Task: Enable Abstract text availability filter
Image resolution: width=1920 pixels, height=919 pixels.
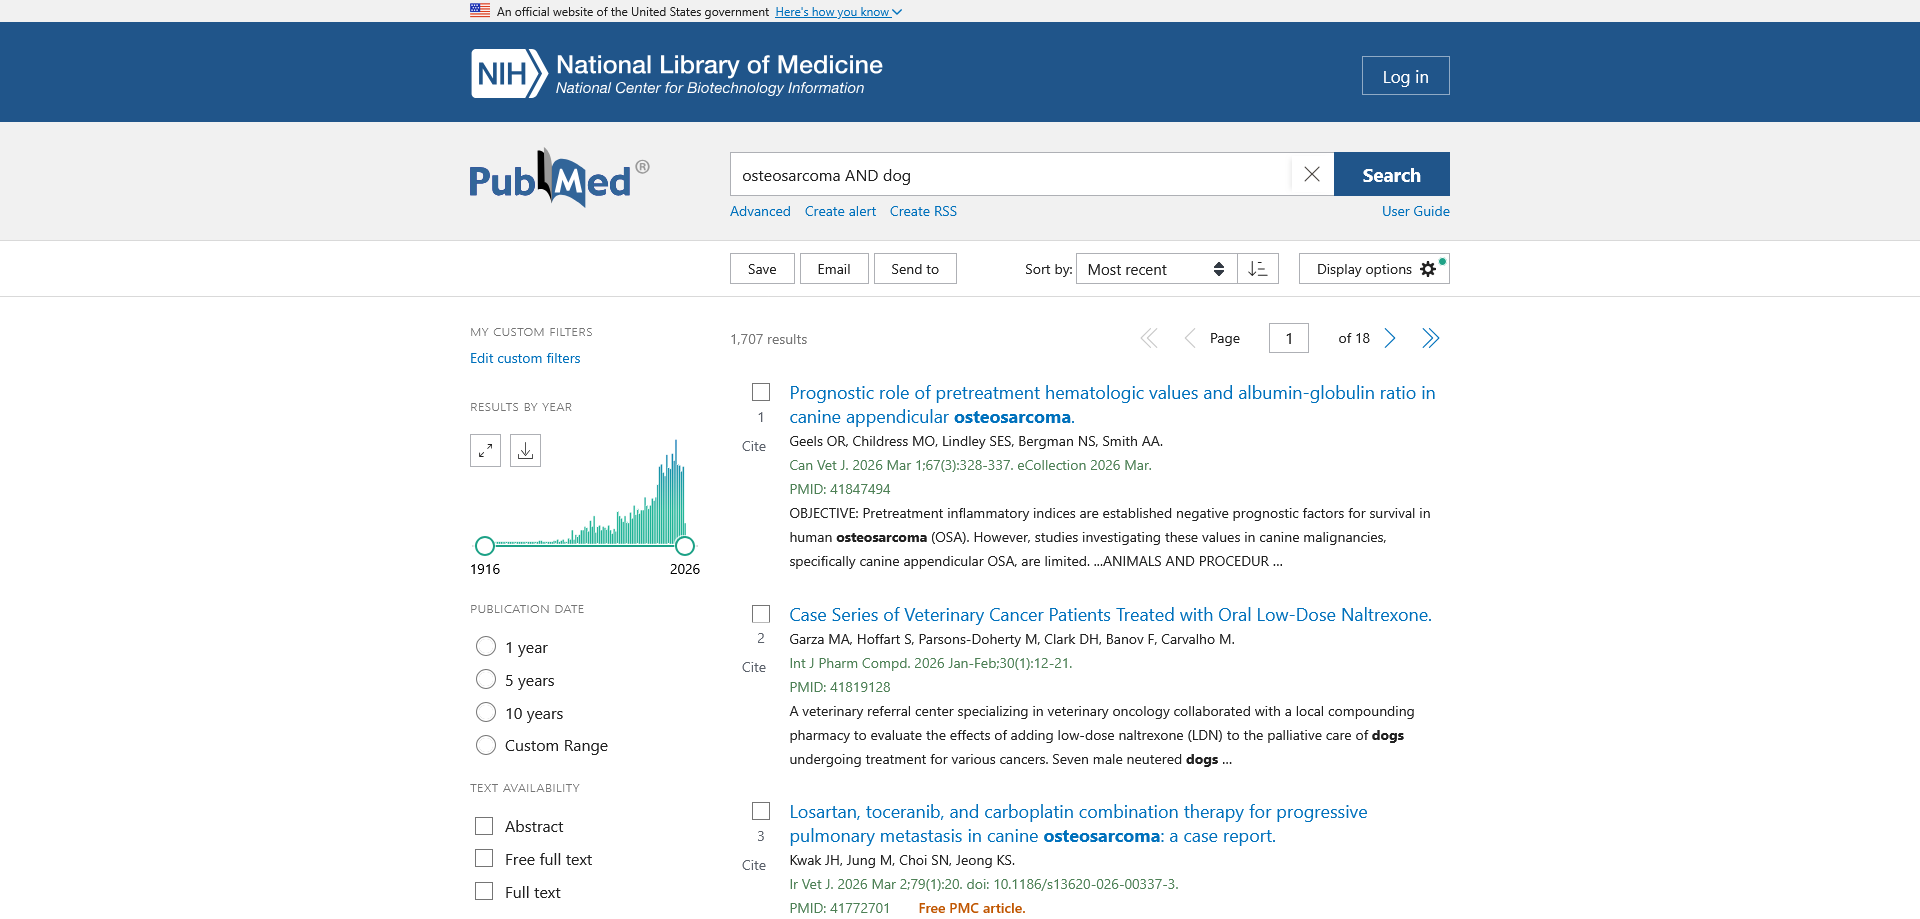Action: coord(484,826)
